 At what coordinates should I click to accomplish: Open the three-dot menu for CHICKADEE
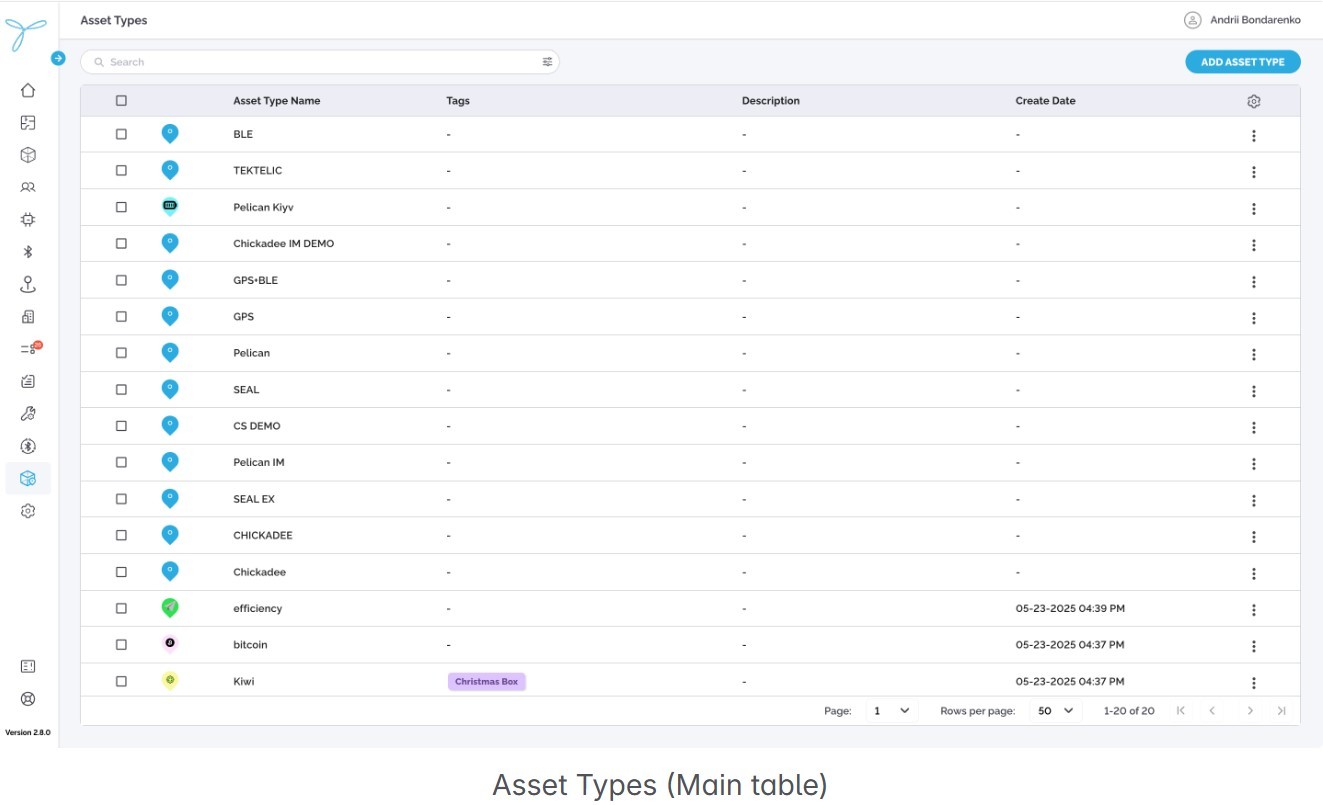point(1254,537)
